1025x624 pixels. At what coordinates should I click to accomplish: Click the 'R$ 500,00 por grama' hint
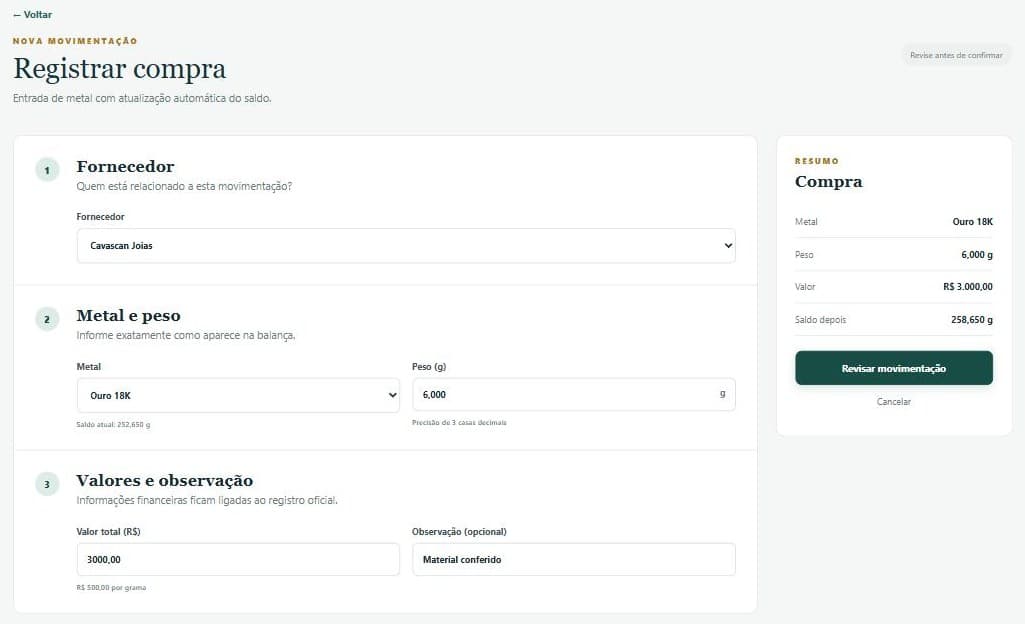tap(111, 587)
